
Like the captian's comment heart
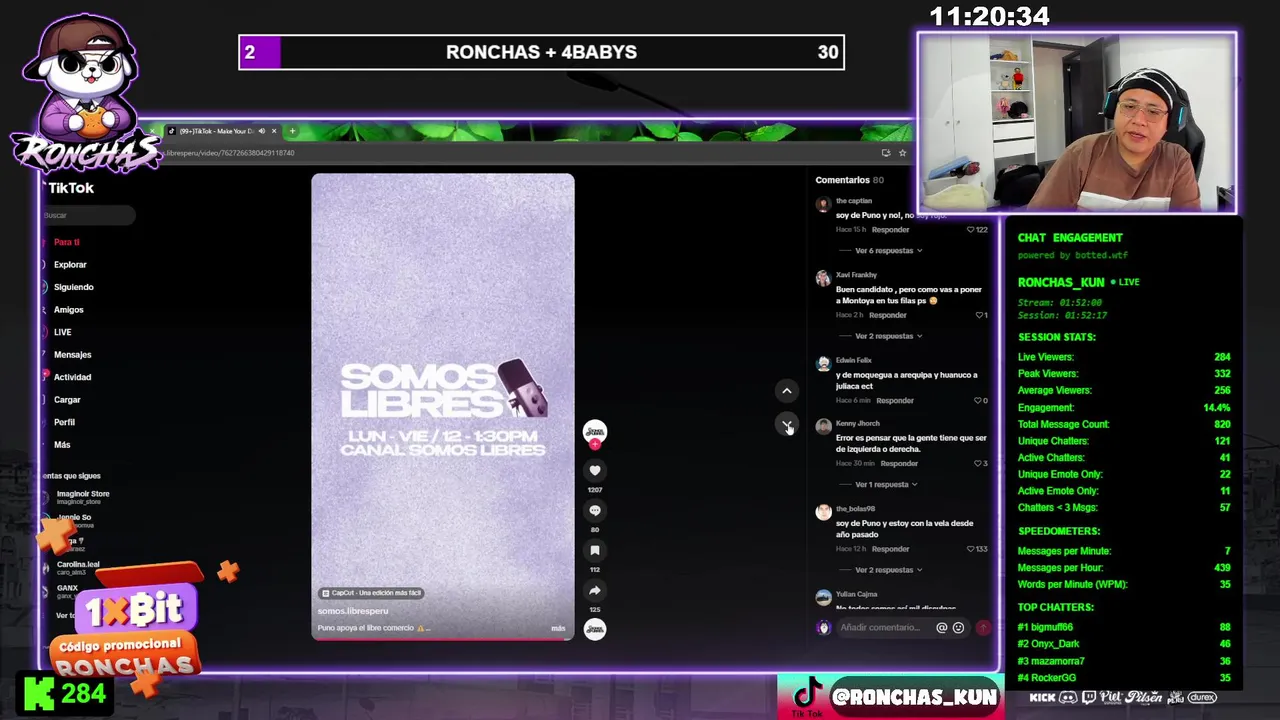[970, 230]
